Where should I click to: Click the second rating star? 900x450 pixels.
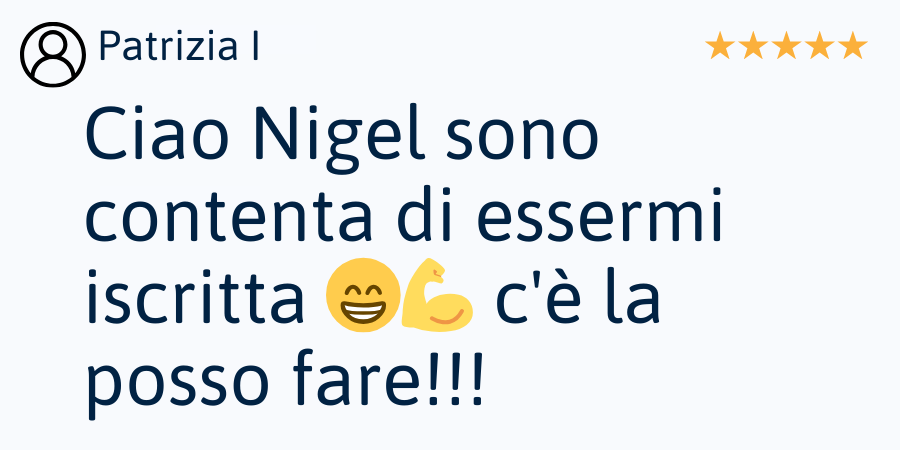(x=752, y=46)
